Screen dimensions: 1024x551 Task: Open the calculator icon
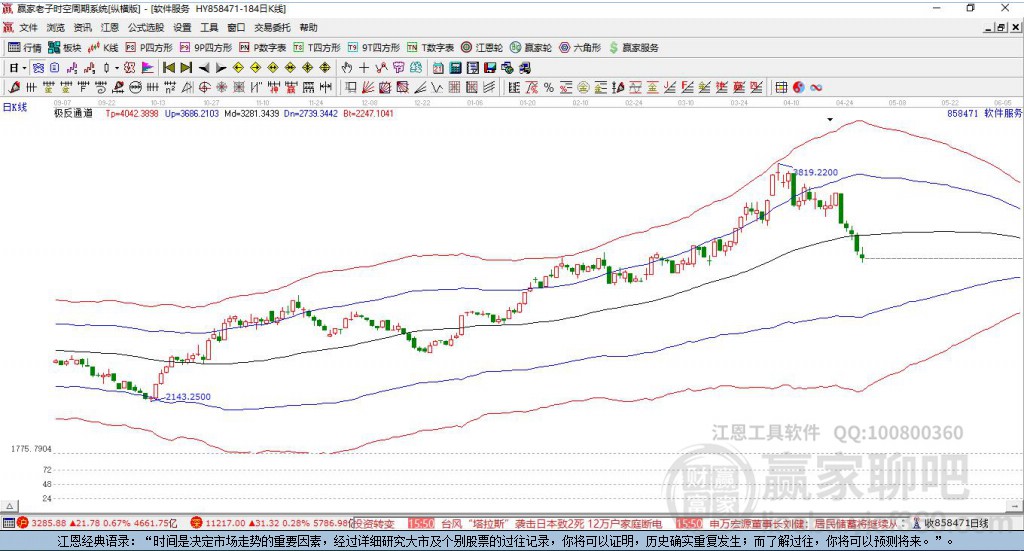point(455,68)
